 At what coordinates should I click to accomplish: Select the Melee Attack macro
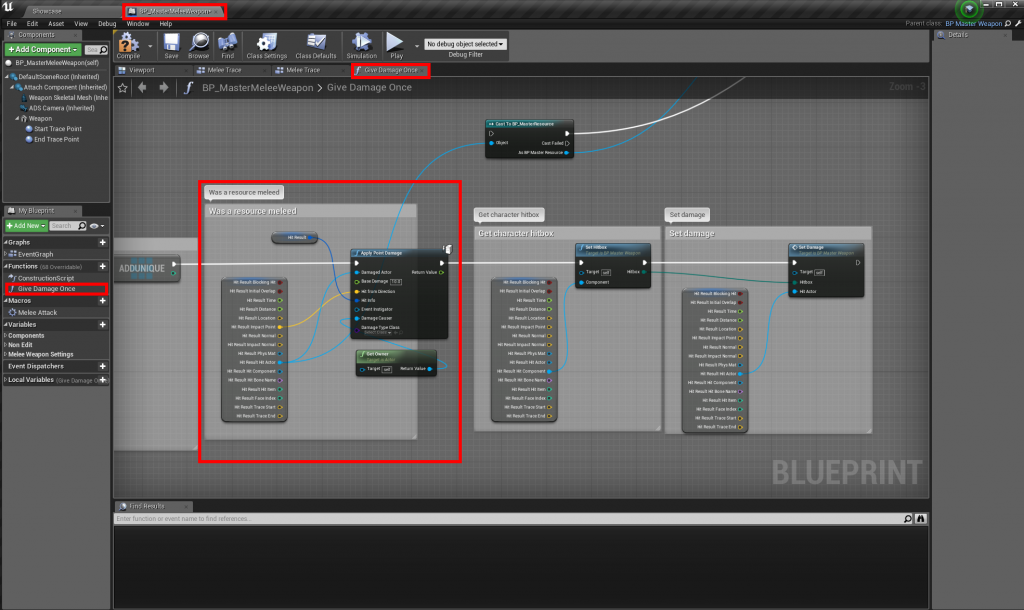37,313
